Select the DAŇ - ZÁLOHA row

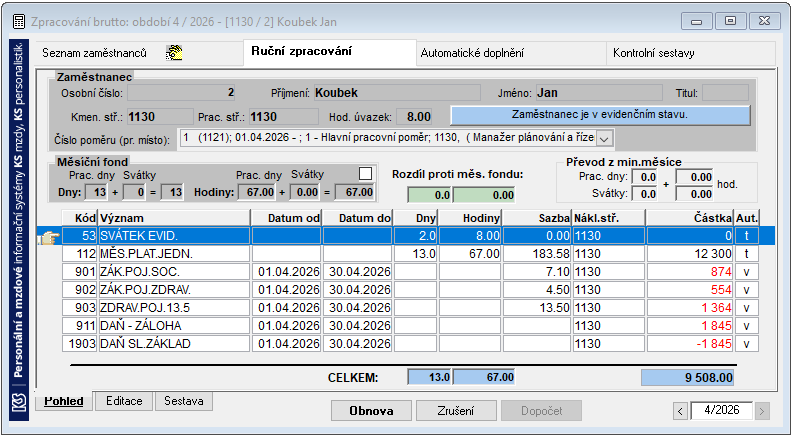pos(410,326)
